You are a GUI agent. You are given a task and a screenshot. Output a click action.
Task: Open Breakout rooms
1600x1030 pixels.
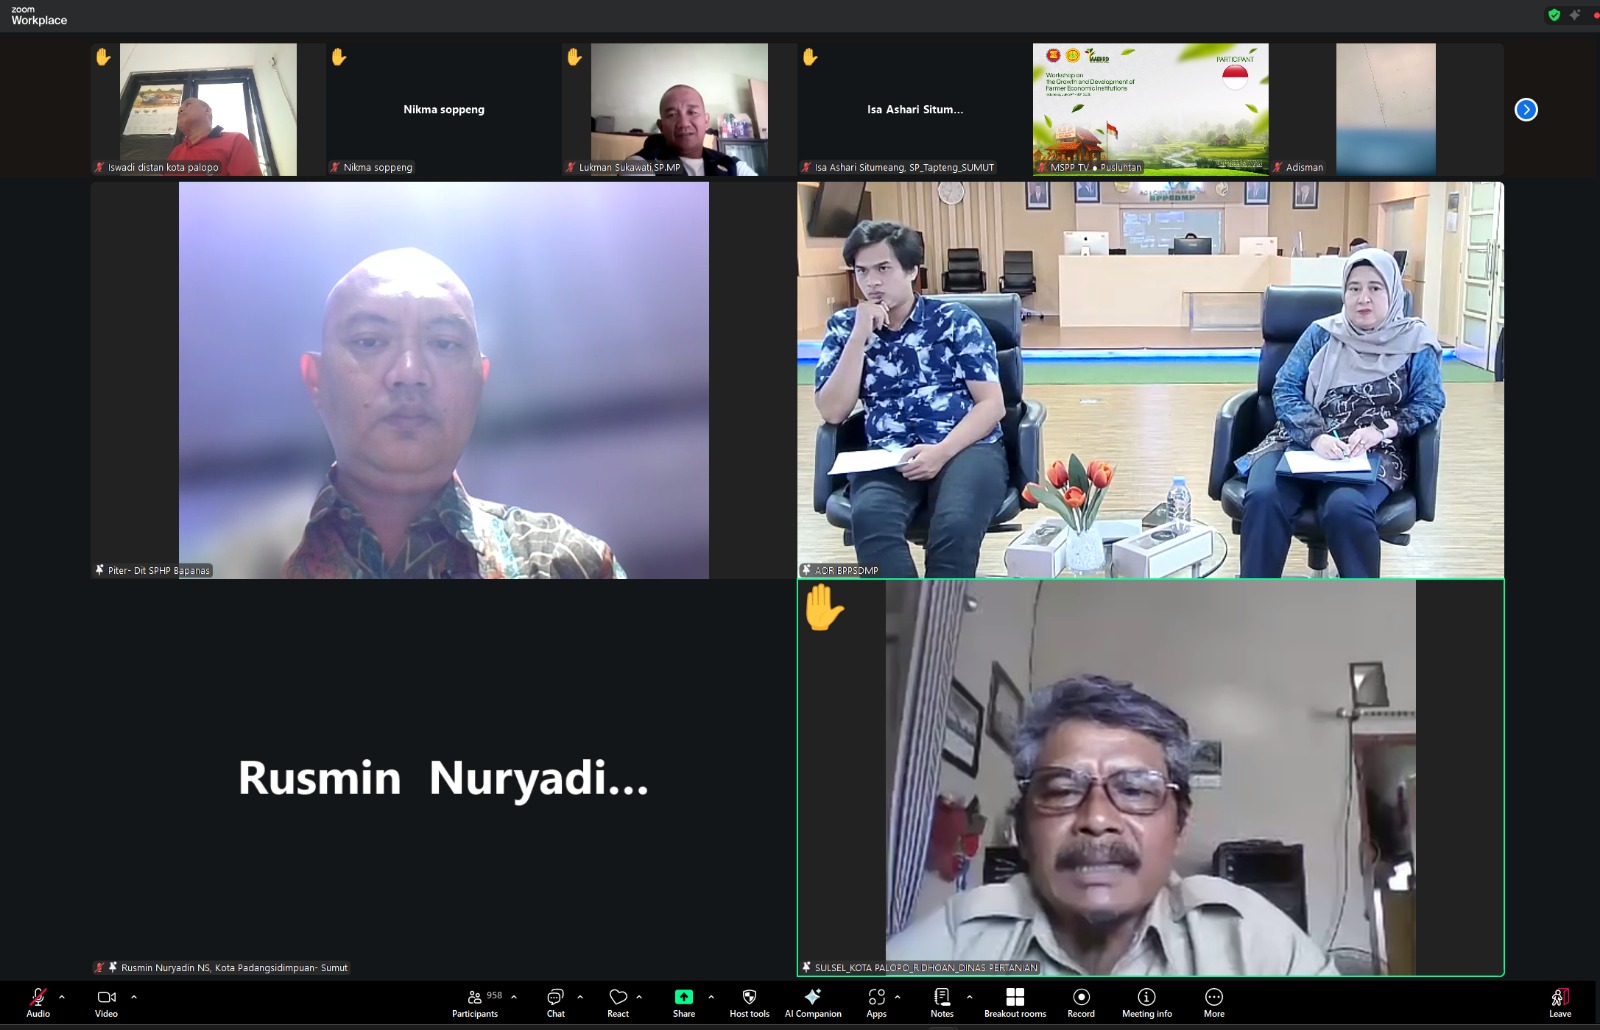pyautogui.click(x=1015, y=1002)
